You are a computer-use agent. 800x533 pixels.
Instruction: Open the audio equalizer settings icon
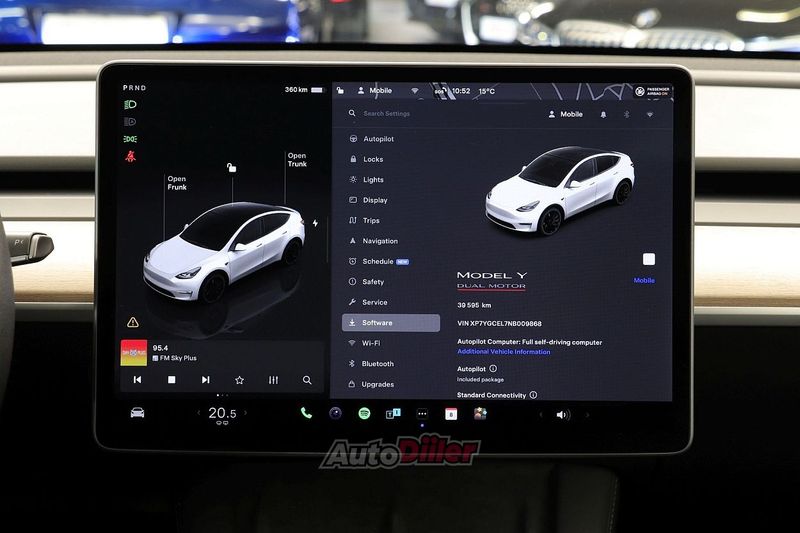[273, 380]
